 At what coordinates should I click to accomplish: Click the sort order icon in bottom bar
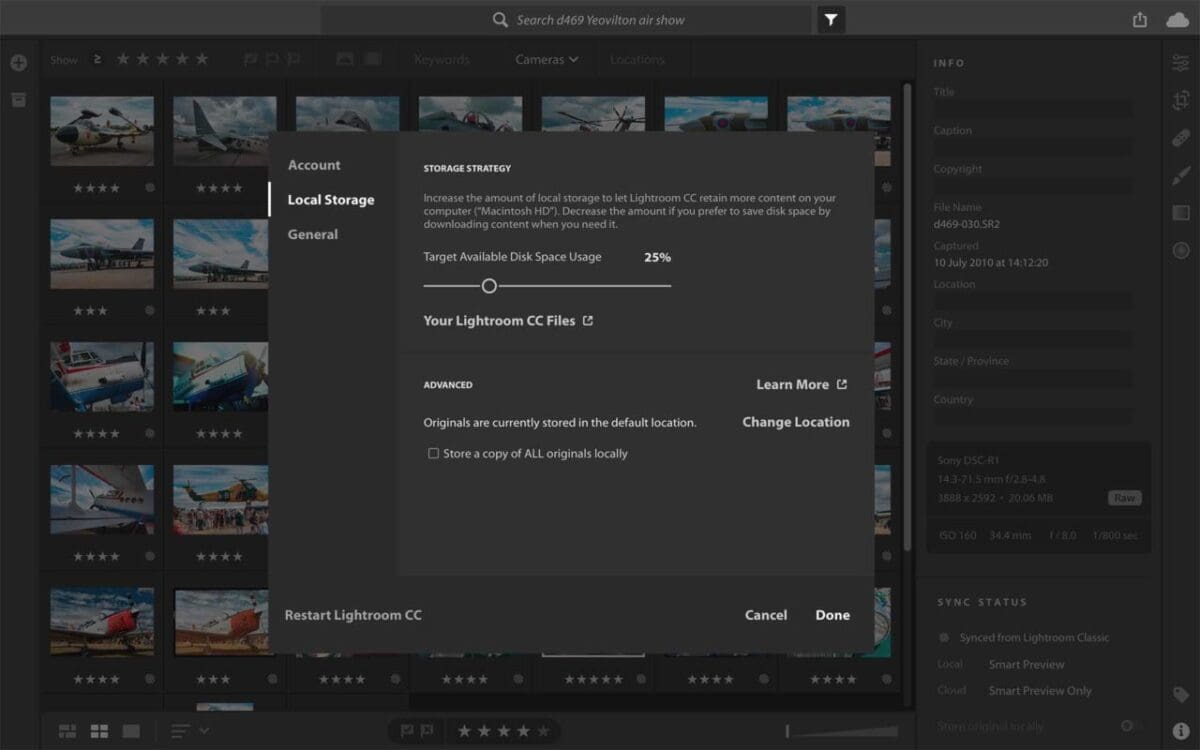click(181, 731)
